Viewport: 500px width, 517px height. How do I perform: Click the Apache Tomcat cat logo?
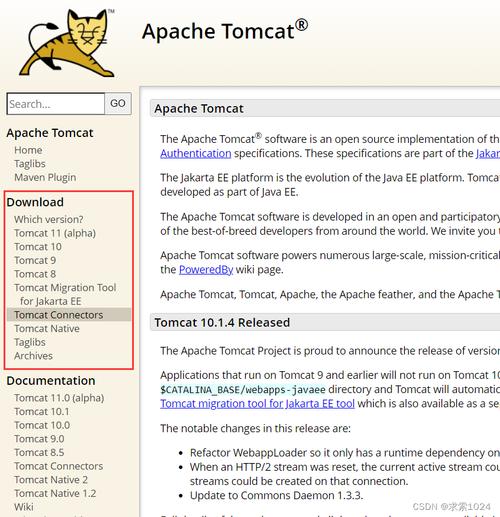[67, 43]
